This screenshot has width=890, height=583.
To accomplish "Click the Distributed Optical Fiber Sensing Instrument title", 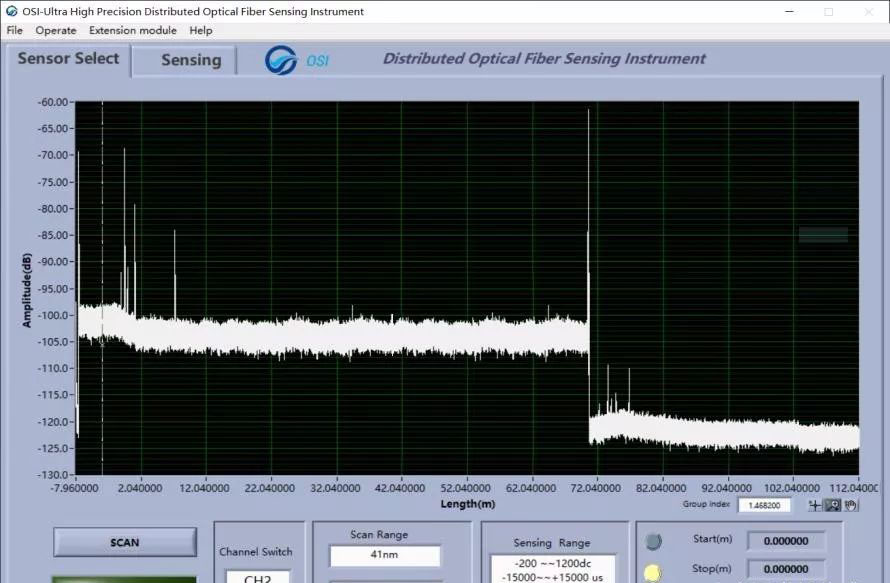I will point(544,58).
